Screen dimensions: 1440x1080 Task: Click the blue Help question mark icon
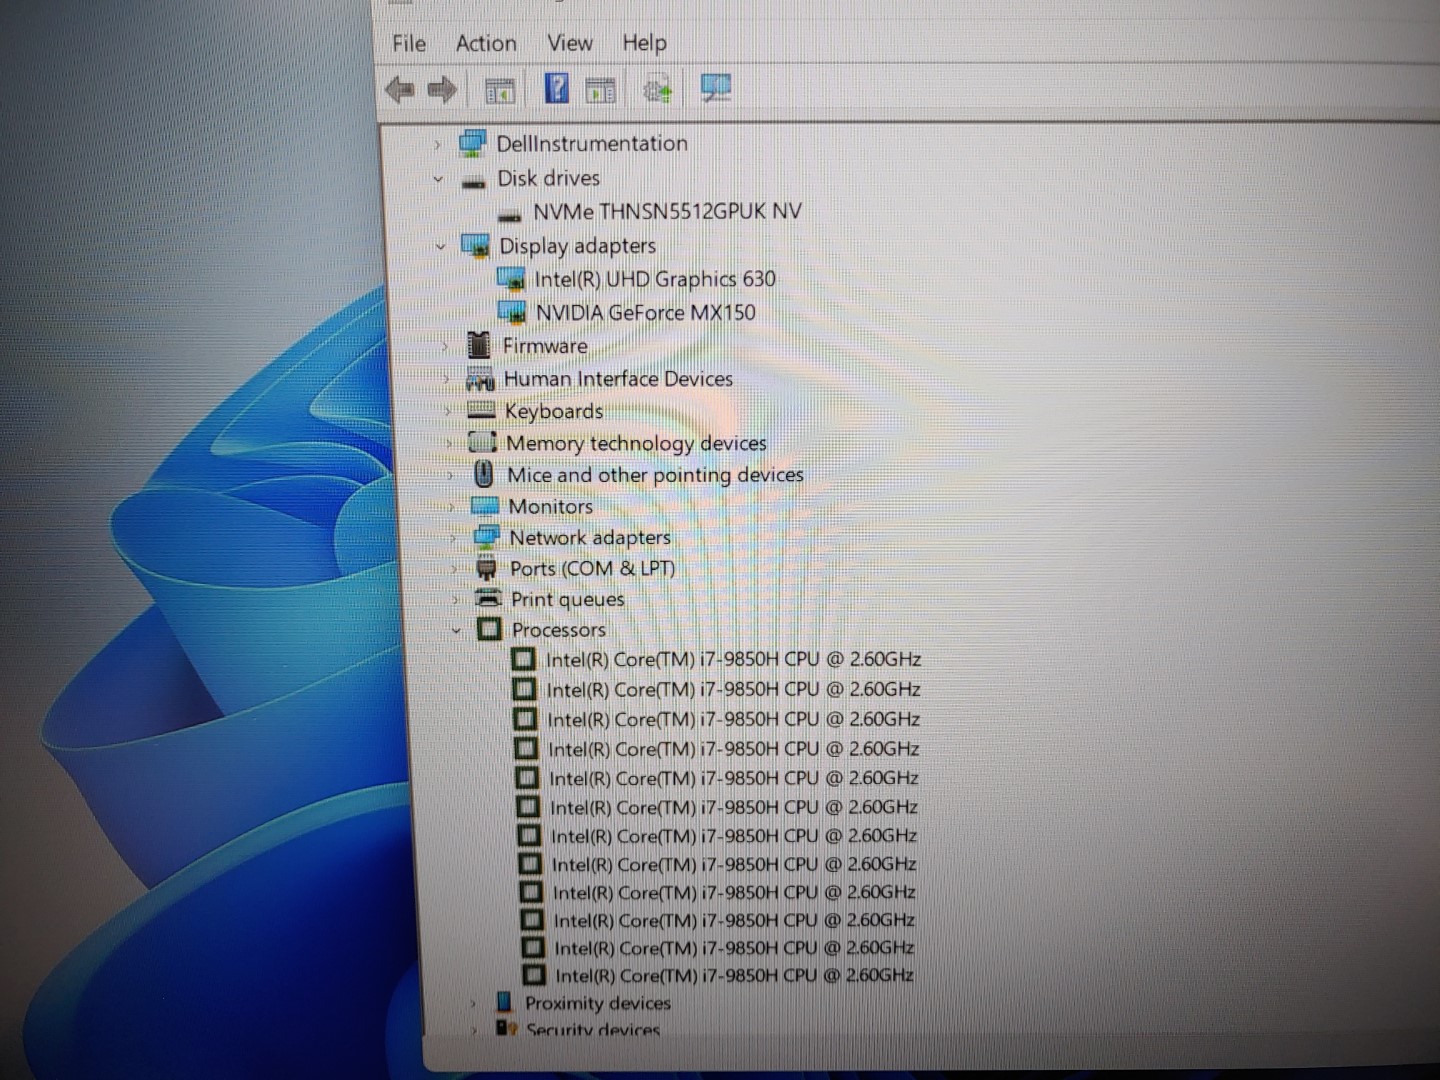point(556,89)
